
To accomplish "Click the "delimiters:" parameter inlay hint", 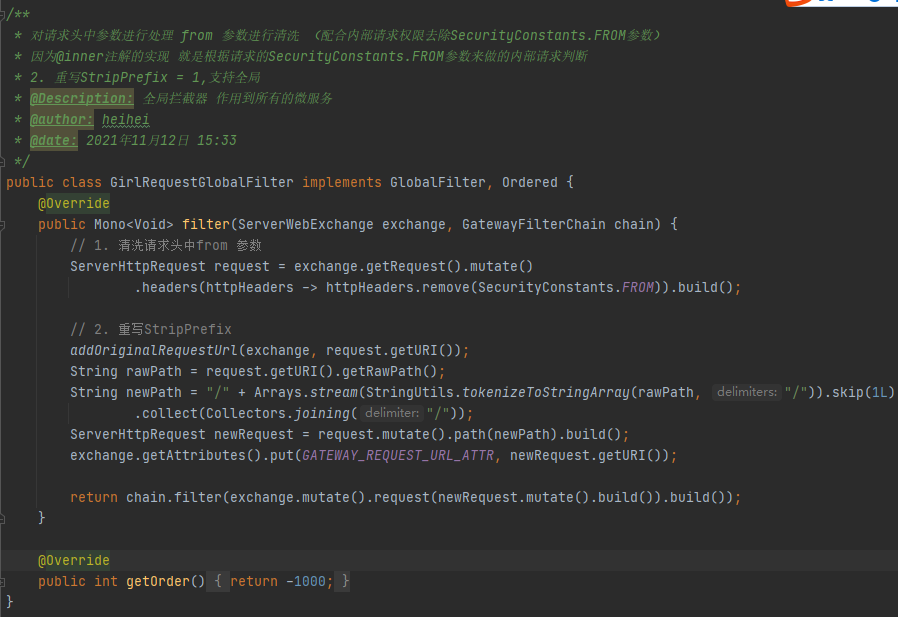I will point(747,392).
